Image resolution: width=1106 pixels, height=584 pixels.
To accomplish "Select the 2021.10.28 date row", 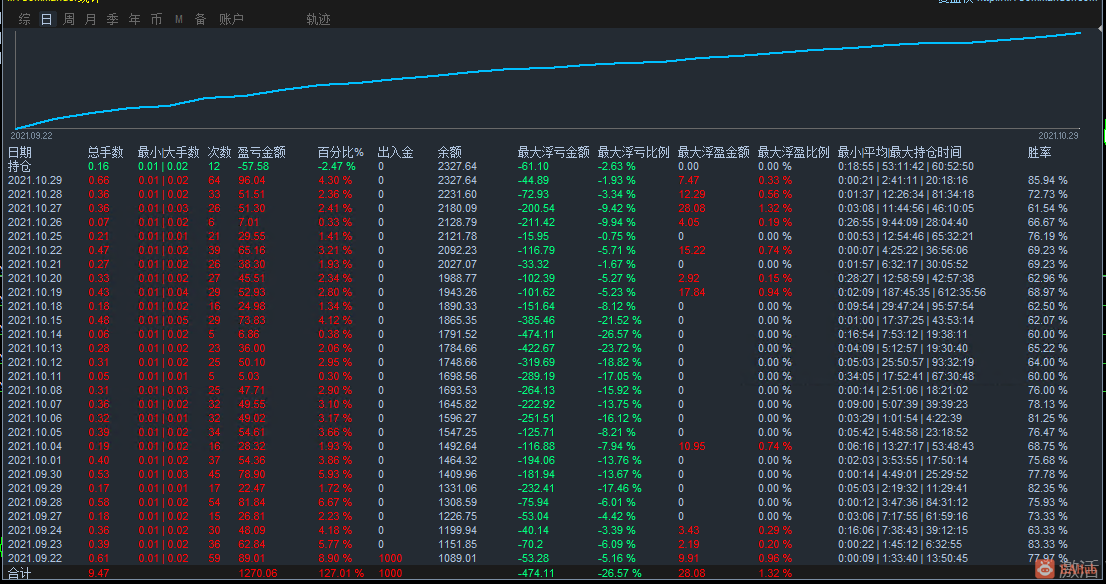I will click(x=35, y=195).
